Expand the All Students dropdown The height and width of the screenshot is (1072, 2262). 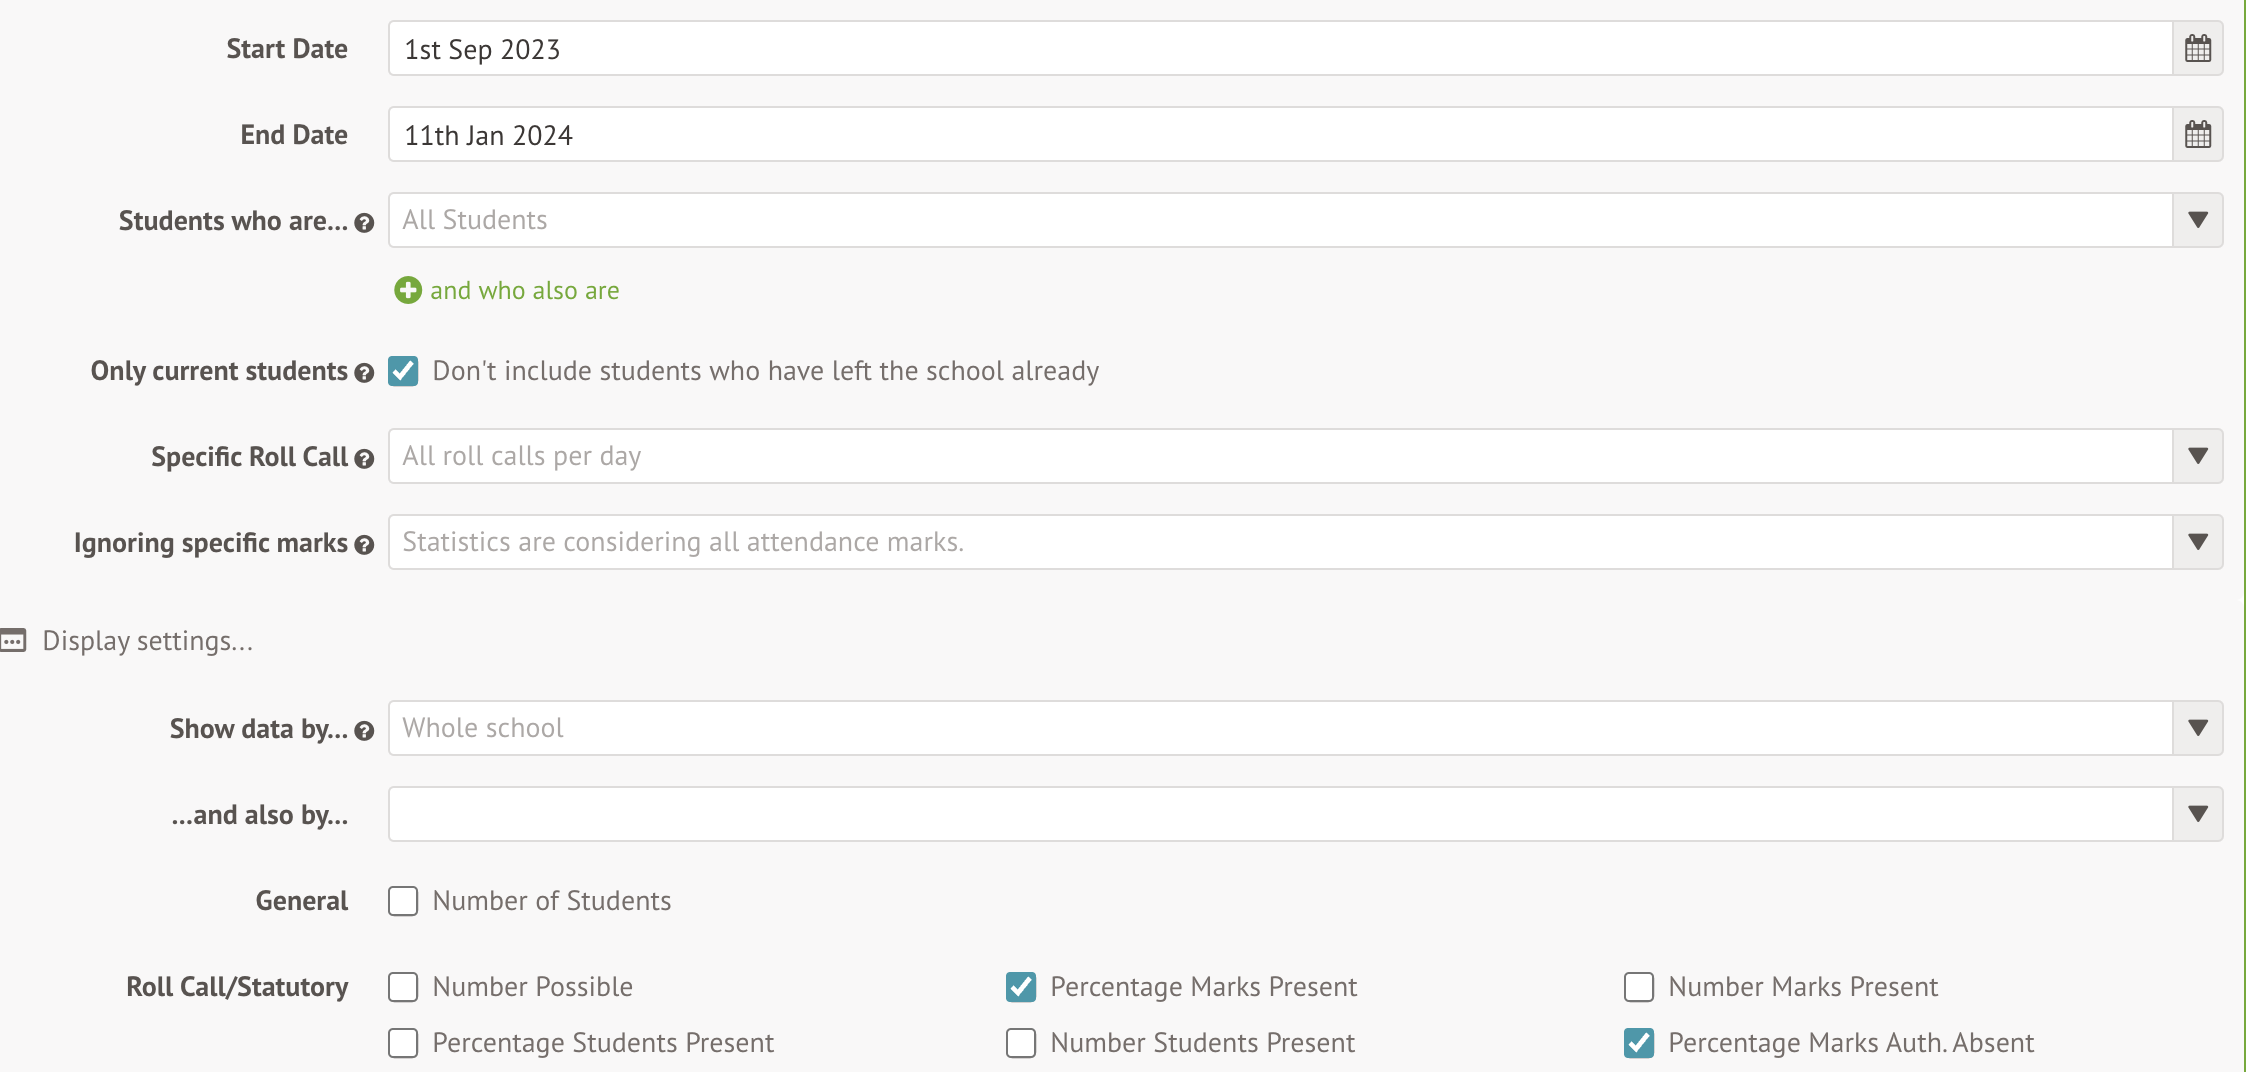tap(2197, 221)
